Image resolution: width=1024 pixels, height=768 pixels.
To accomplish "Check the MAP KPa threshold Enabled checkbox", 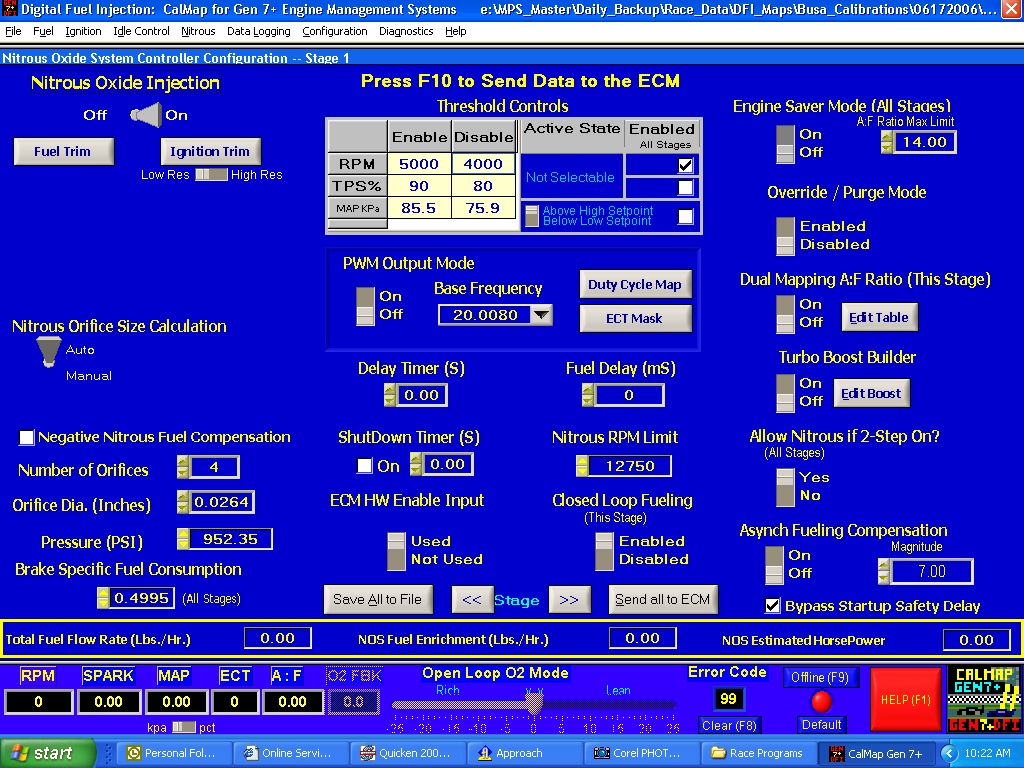I will [685, 216].
